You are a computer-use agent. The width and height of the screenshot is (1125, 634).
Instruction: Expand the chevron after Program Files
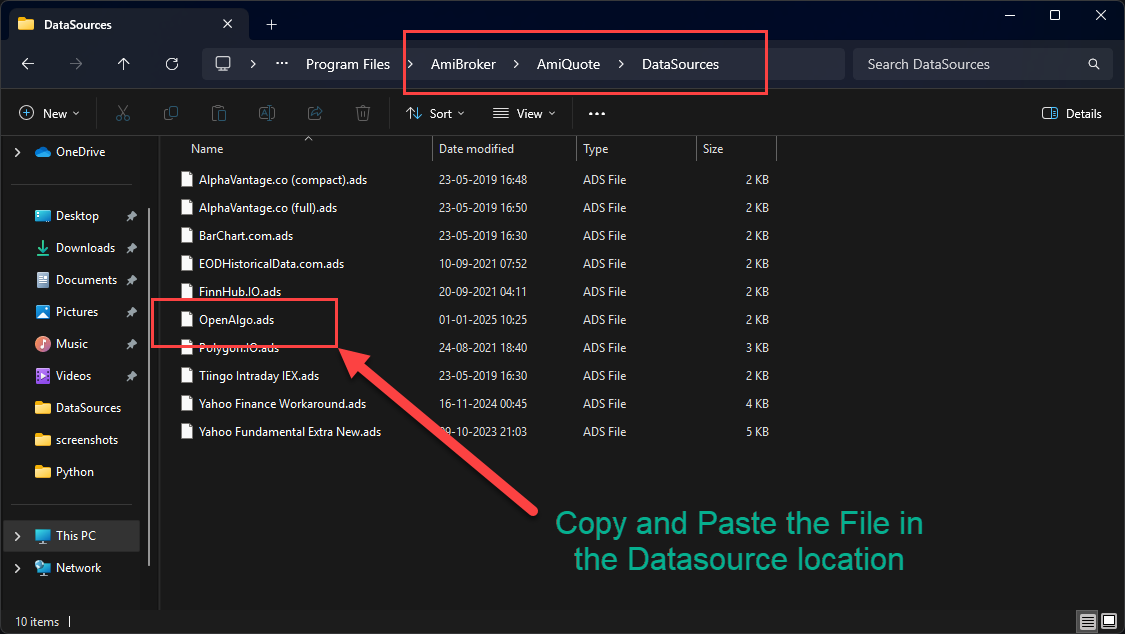pyautogui.click(x=410, y=64)
